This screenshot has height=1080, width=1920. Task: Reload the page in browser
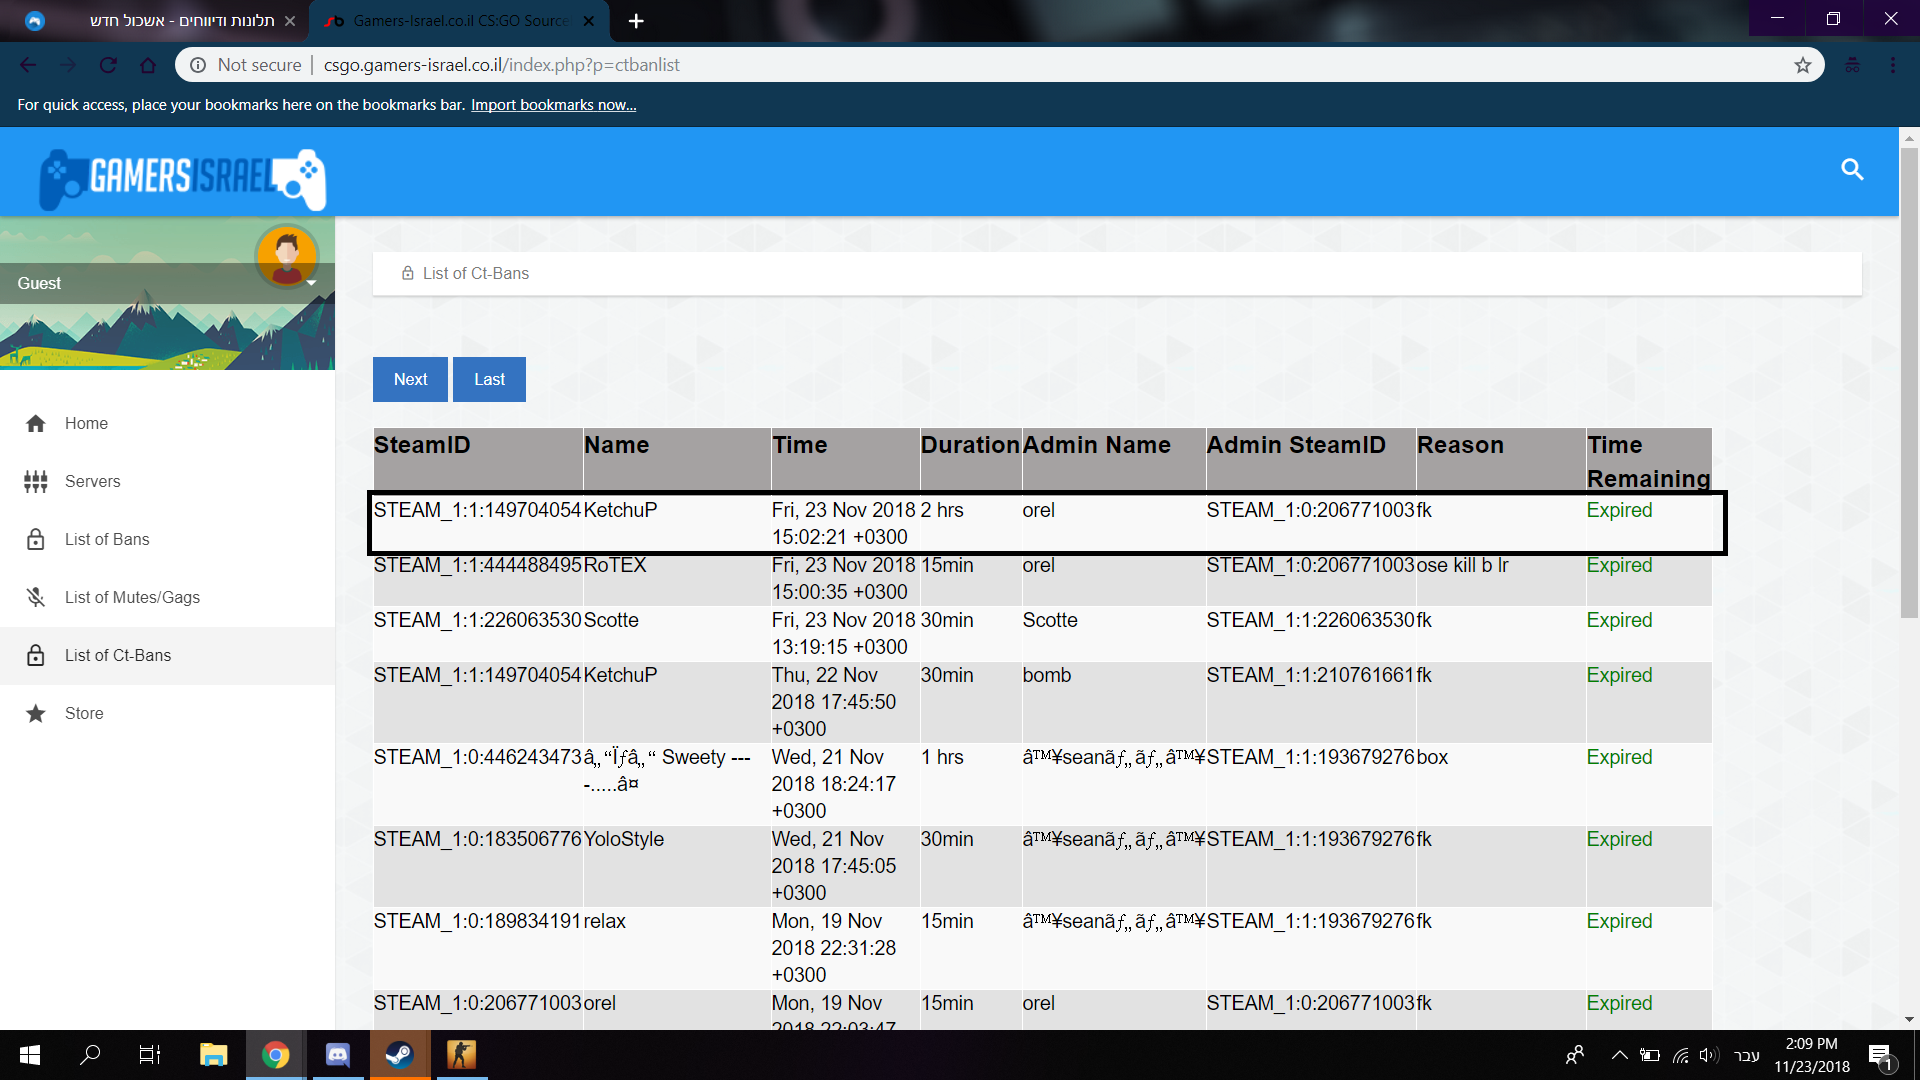pyautogui.click(x=108, y=65)
